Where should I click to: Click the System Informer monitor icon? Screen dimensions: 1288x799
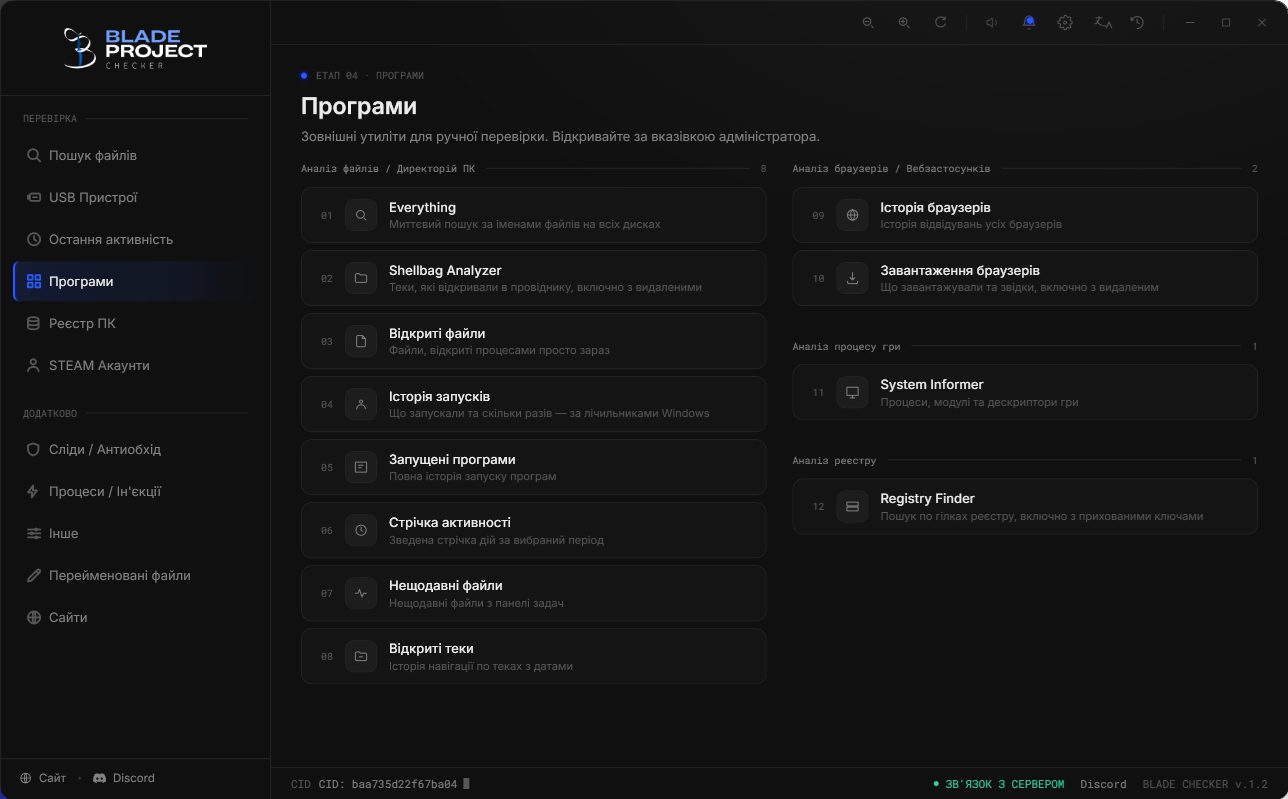pyautogui.click(x=853, y=392)
